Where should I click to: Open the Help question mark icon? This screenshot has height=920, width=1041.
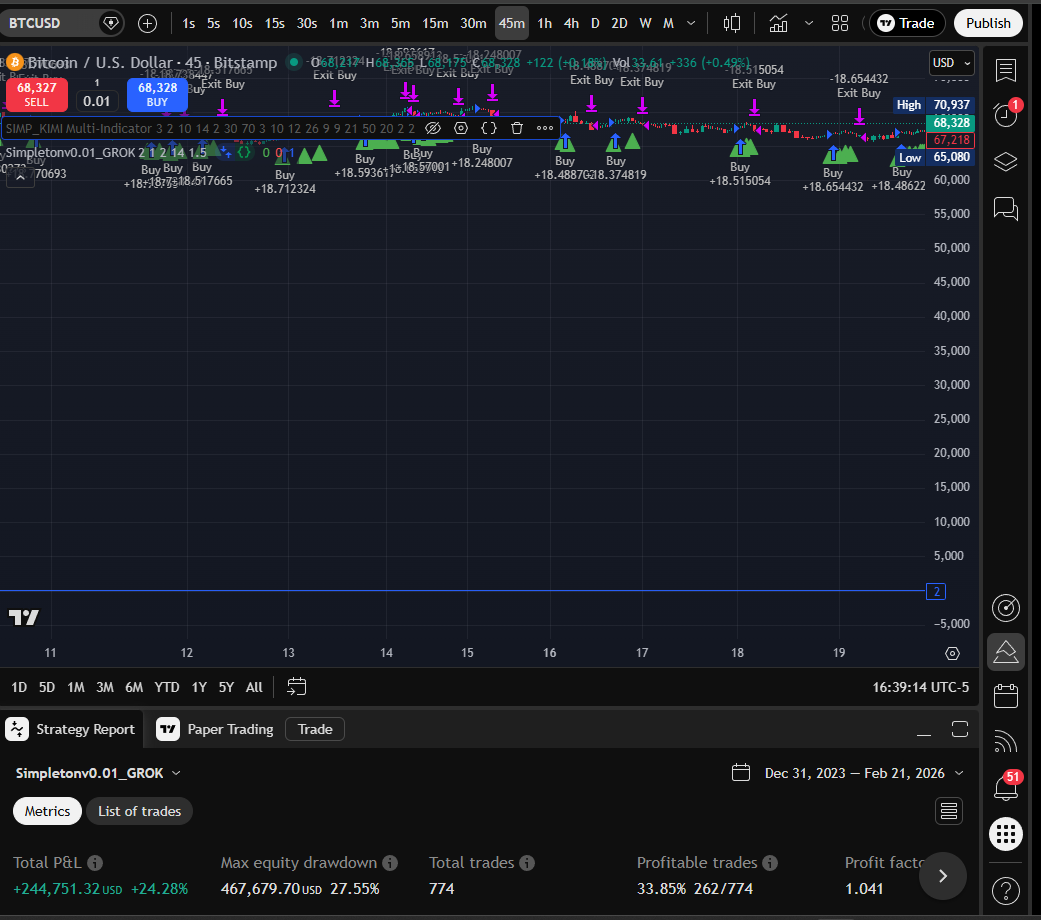point(1005,890)
